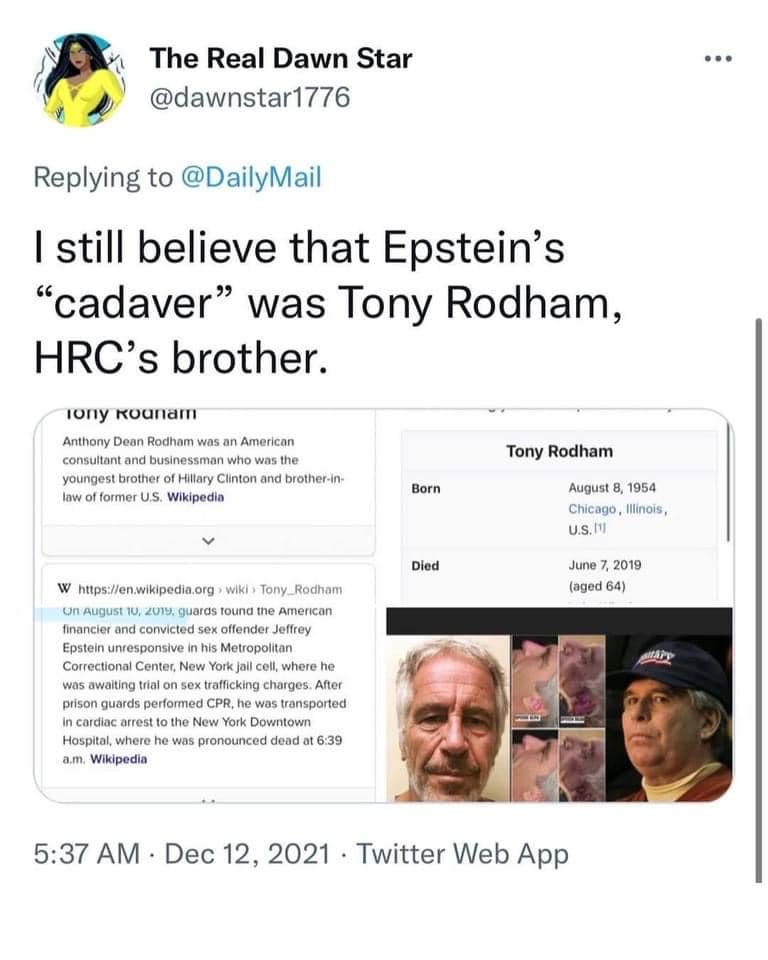Open Wikipedia link after "6:39 a.m."

[x=118, y=759]
